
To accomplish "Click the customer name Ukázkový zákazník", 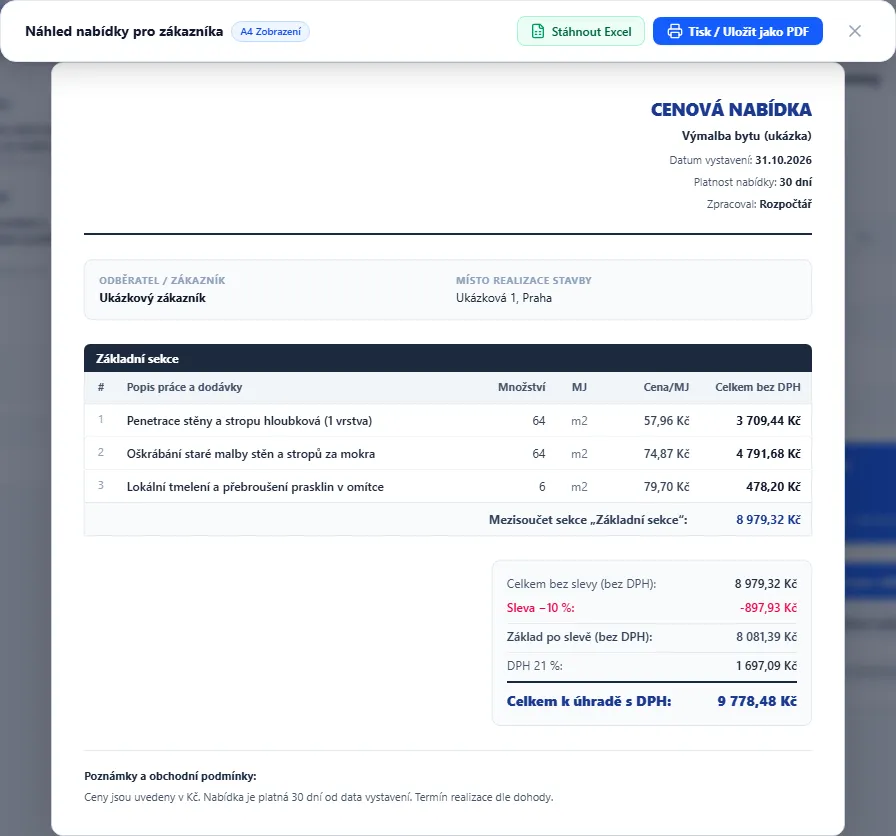I will pyautogui.click(x=152, y=298).
